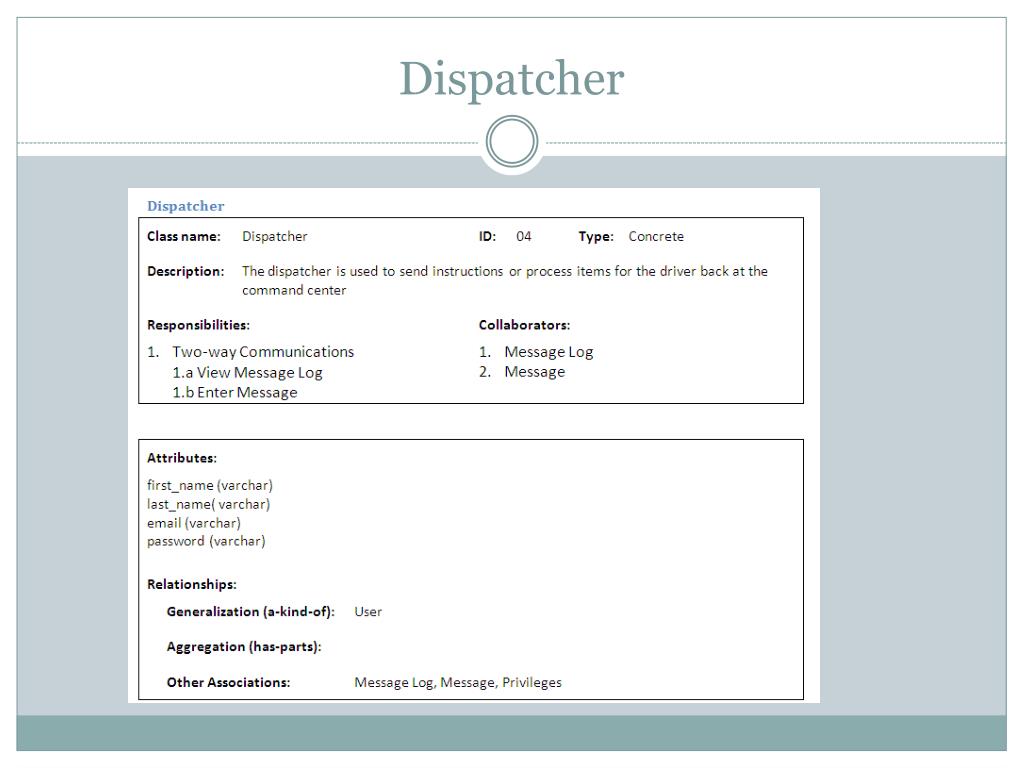Click 'Two-way Communications' responsibility

pyautogui.click(x=263, y=352)
